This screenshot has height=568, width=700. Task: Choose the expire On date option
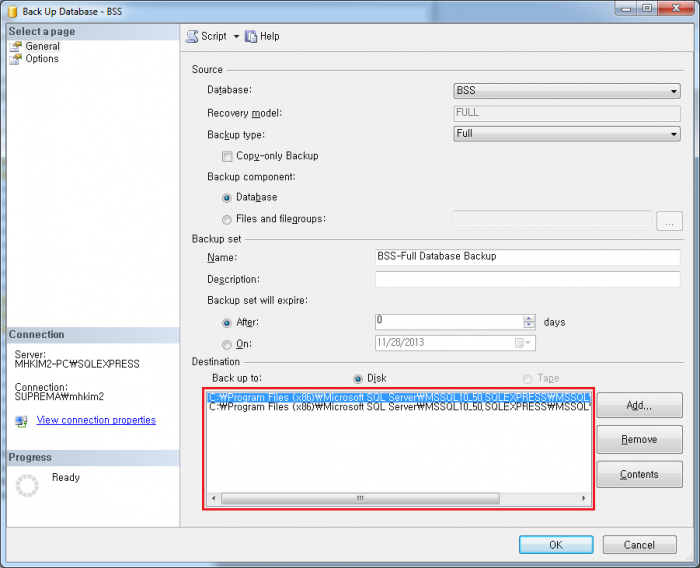pyautogui.click(x=227, y=344)
